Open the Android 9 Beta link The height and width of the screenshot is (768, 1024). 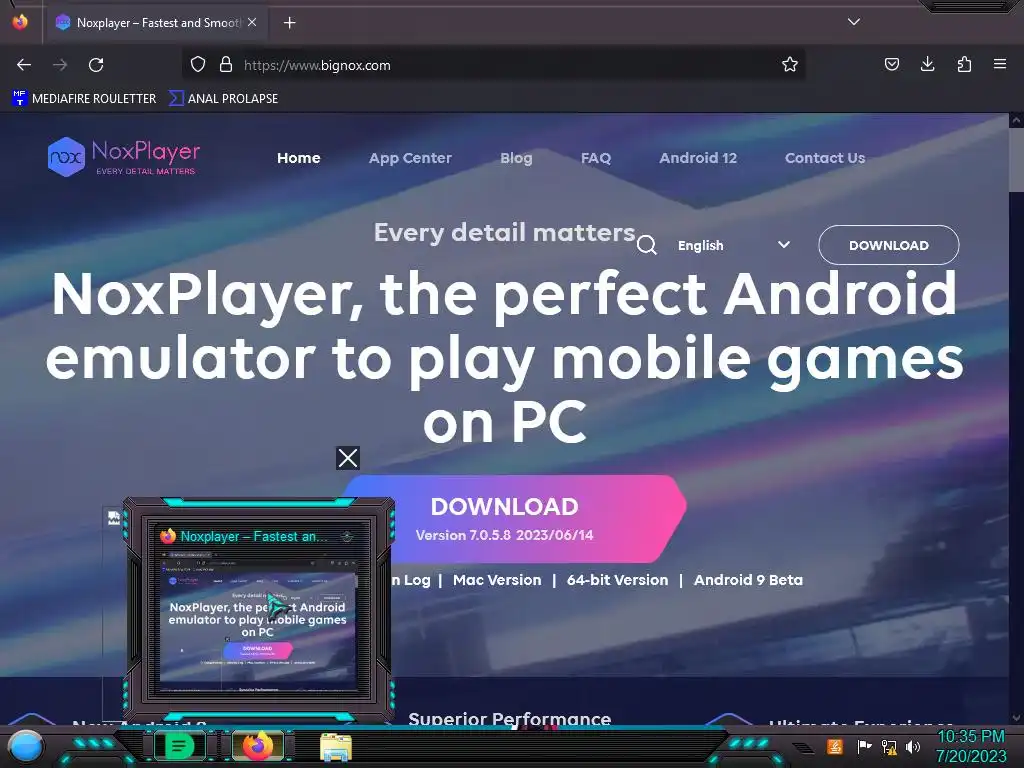pos(748,580)
